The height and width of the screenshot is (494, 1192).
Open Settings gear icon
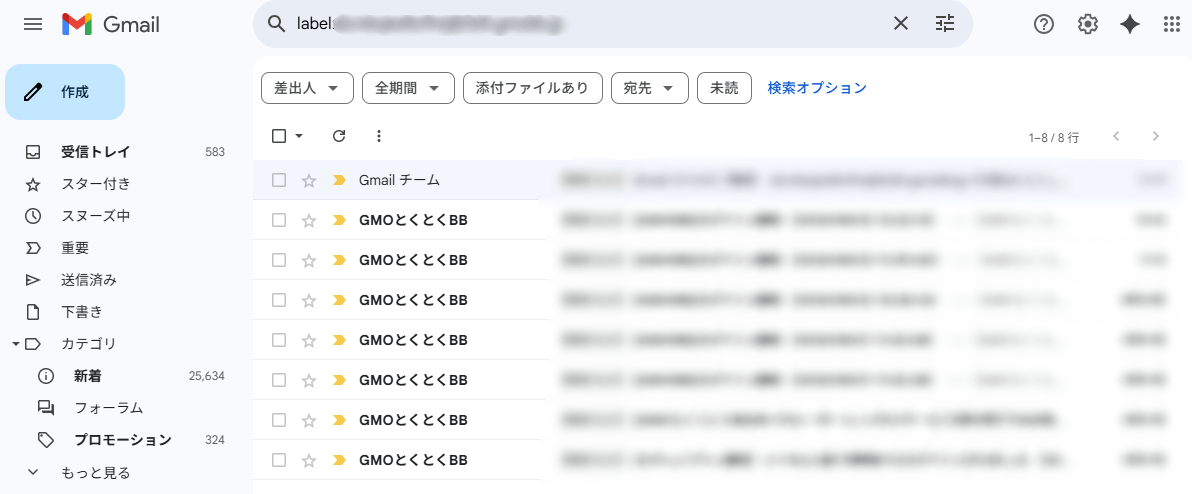click(1088, 25)
